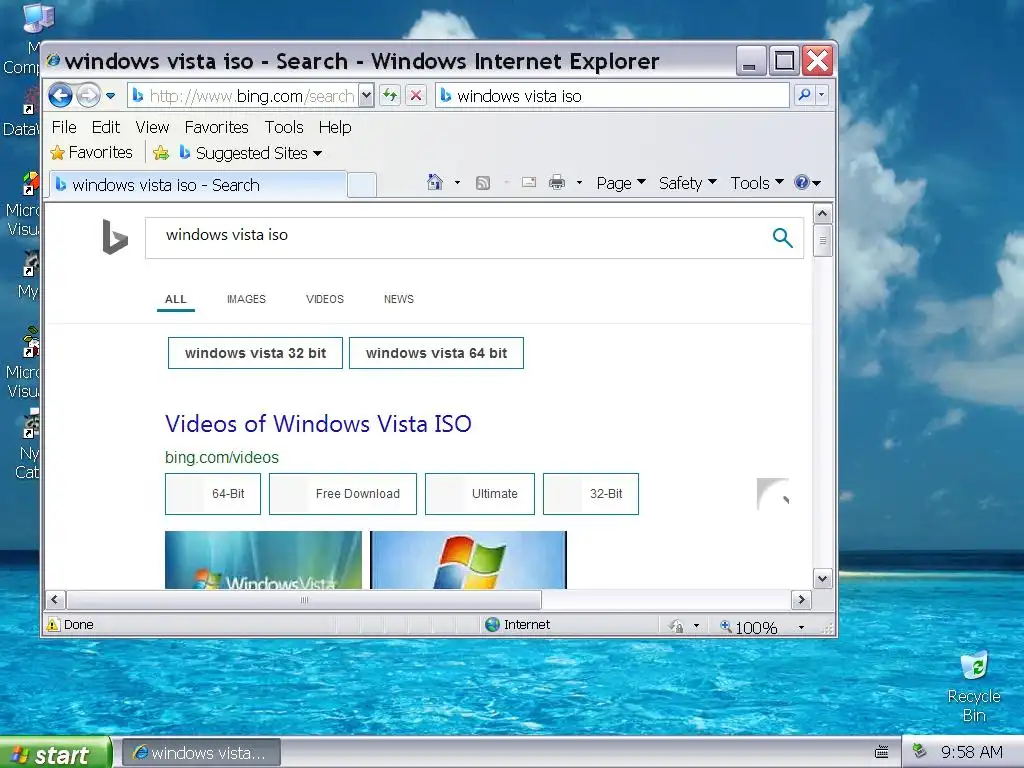This screenshot has width=1024, height=768.
Task: Stop loading with the red X icon
Action: coord(416,95)
